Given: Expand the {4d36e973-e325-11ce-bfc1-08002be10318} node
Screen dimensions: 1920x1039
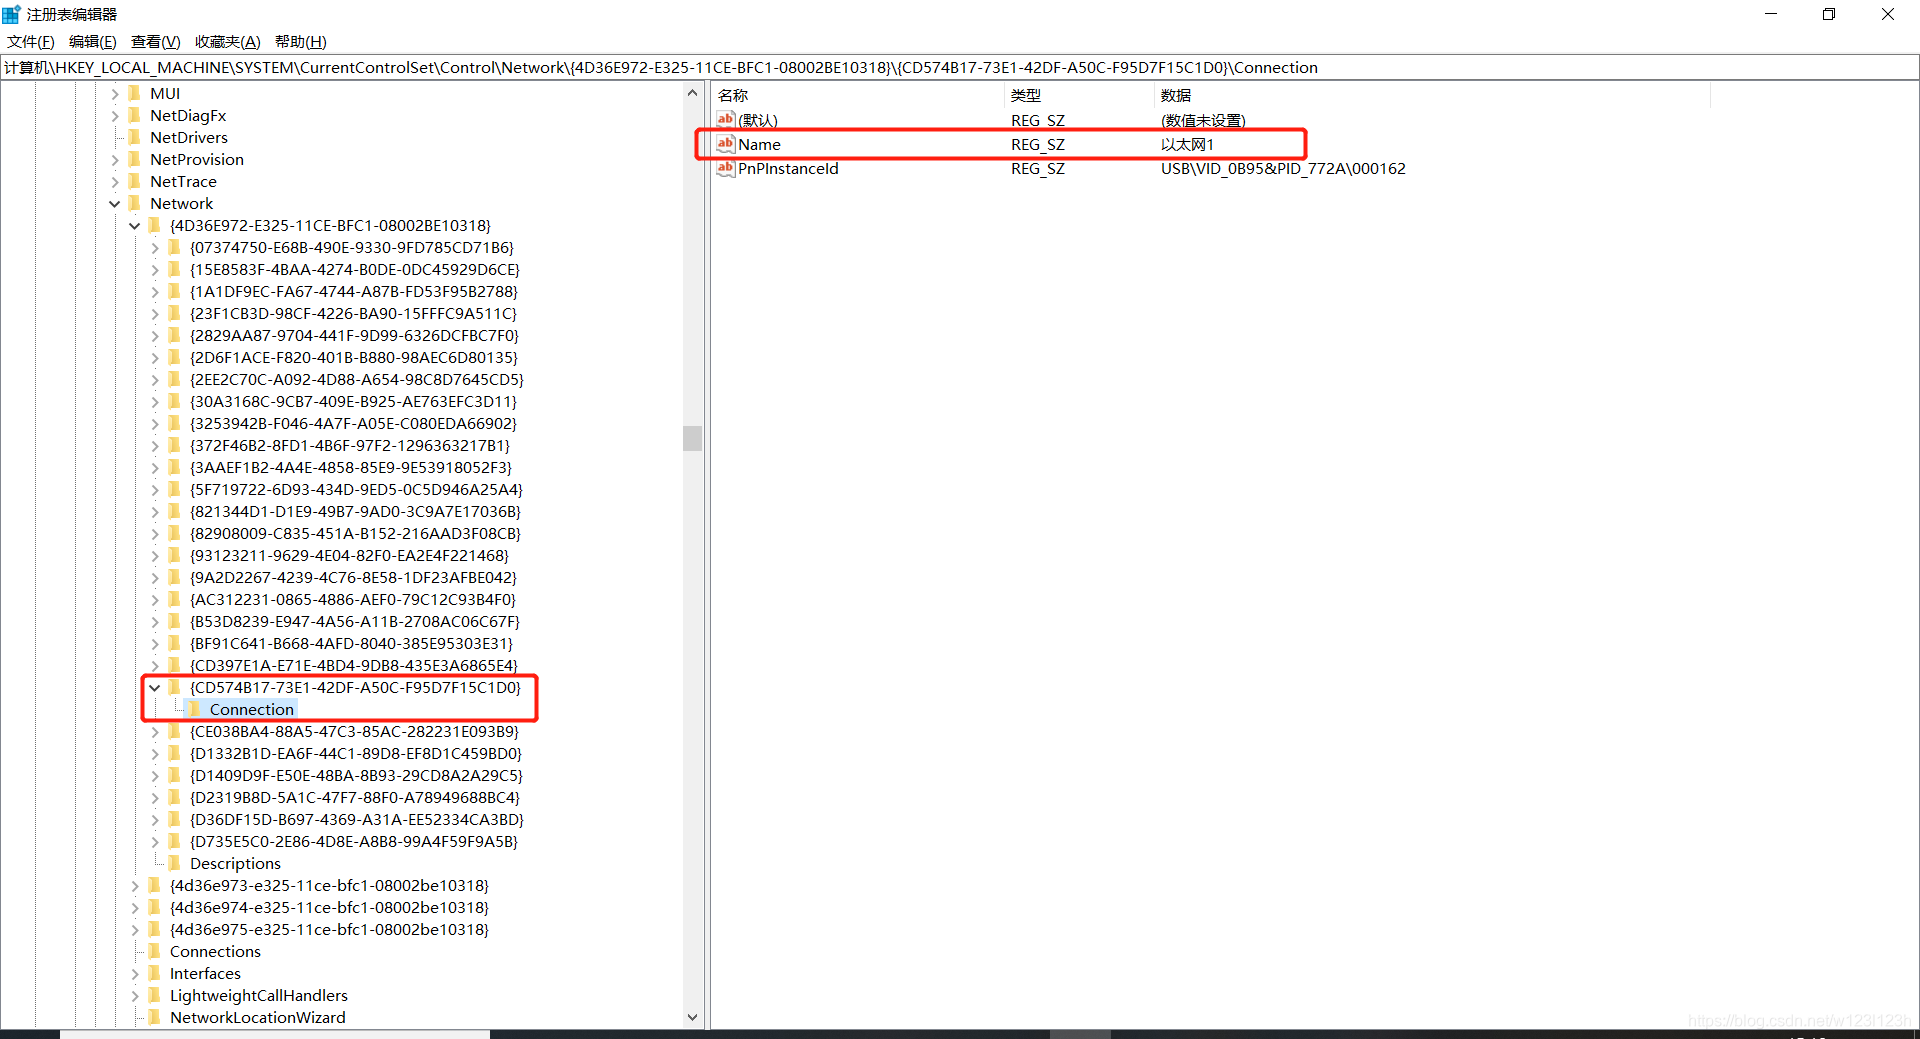Looking at the screenshot, I should pos(135,886).
